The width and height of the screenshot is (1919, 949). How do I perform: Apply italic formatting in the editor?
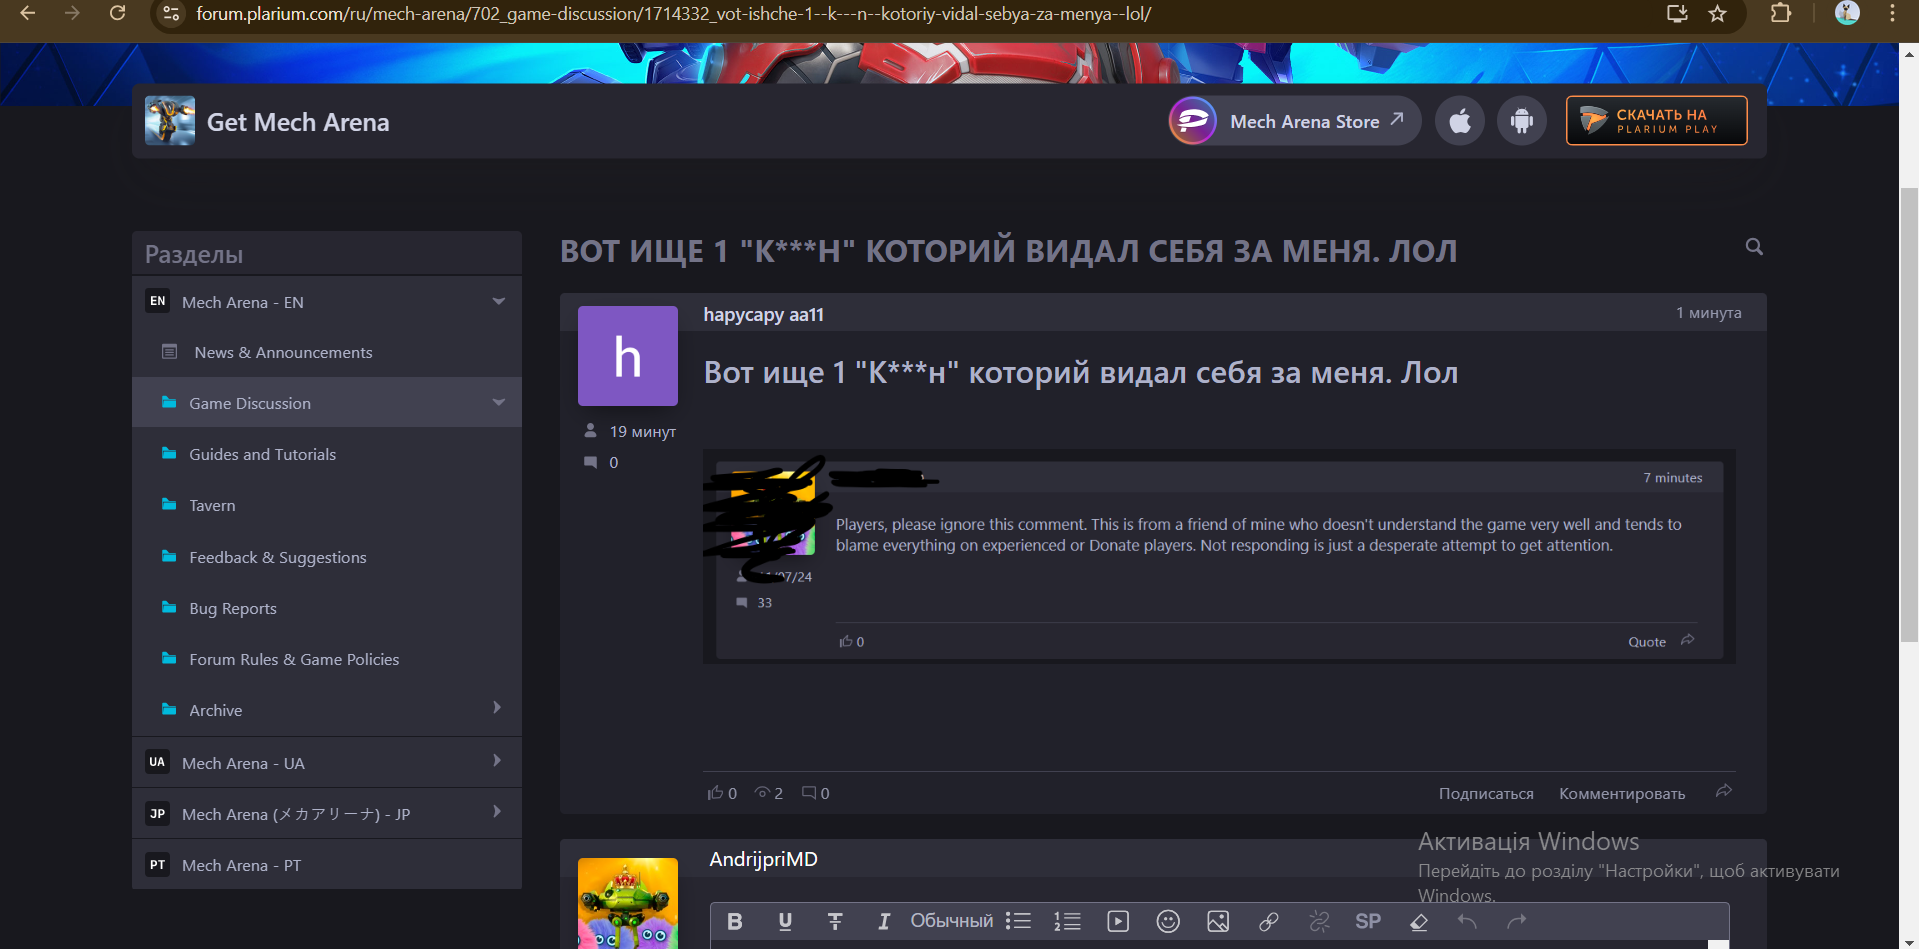pyautogui.click(x=883, y=921)
